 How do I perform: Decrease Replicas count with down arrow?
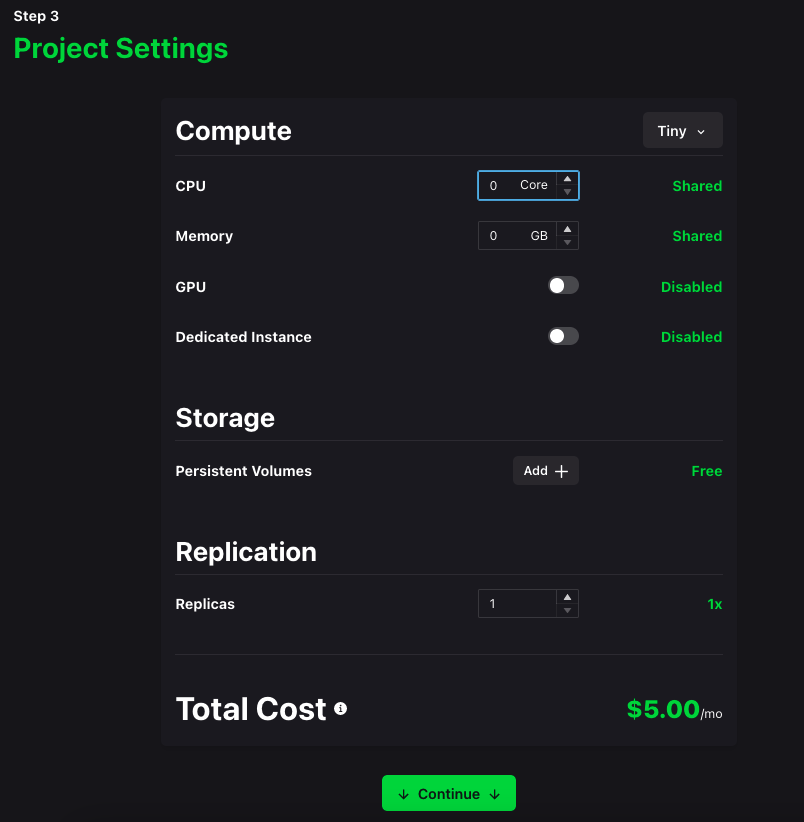coord(567,610)
